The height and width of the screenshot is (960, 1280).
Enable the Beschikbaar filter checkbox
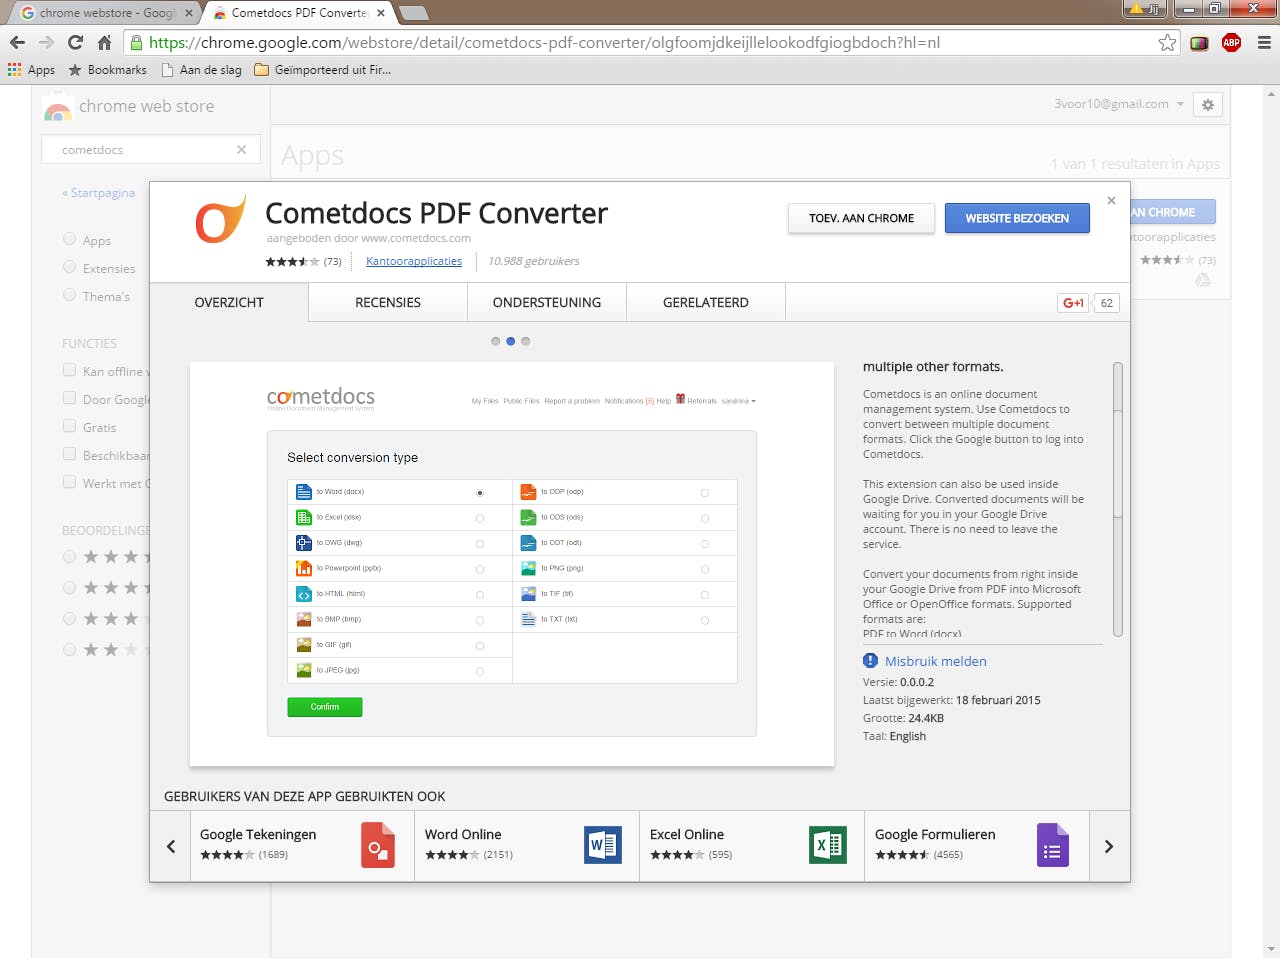click(x=69, y=454)
